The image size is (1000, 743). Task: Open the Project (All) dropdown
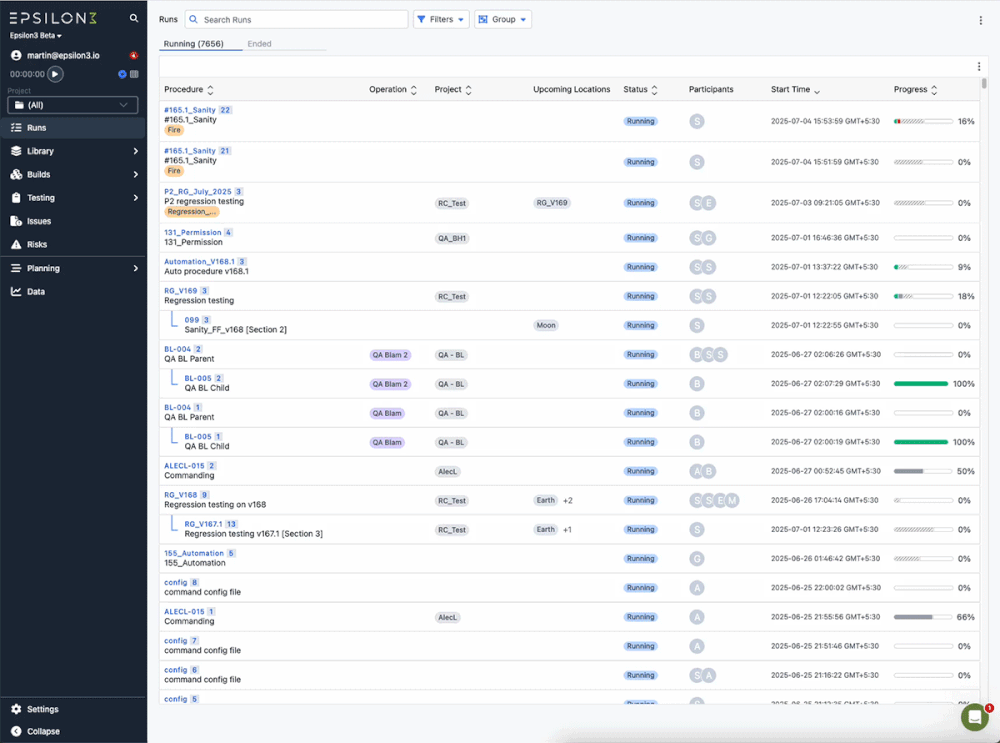pyautogui.click(x=73, y=105)
